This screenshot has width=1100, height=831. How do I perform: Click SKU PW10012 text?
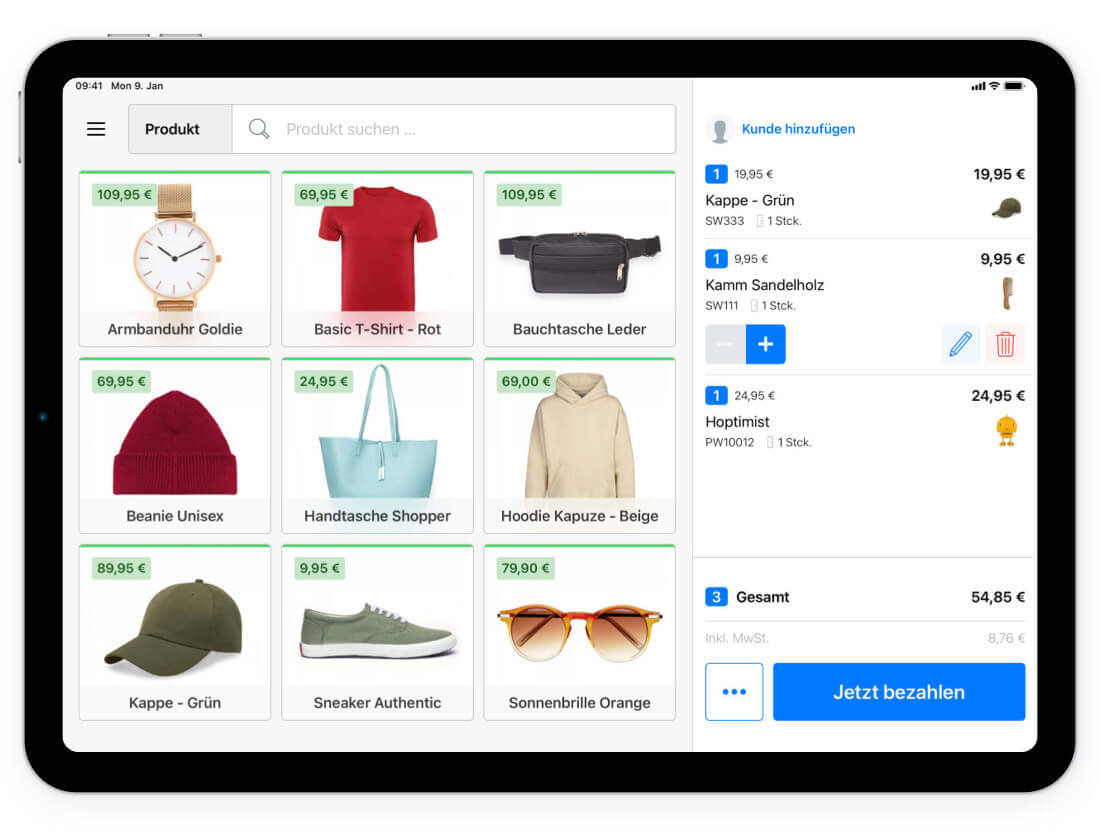(730, 442)
